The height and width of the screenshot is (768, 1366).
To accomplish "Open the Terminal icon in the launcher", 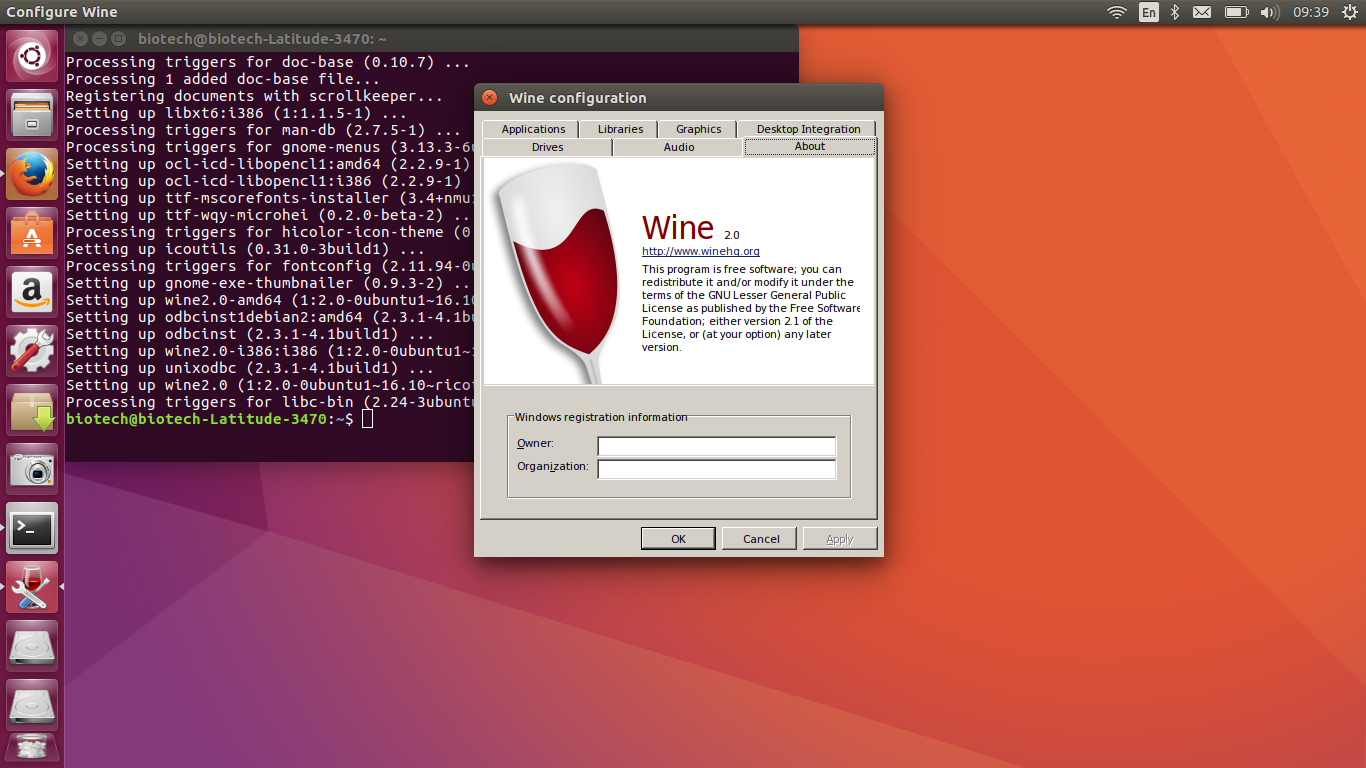I will (x=32, y=528).
